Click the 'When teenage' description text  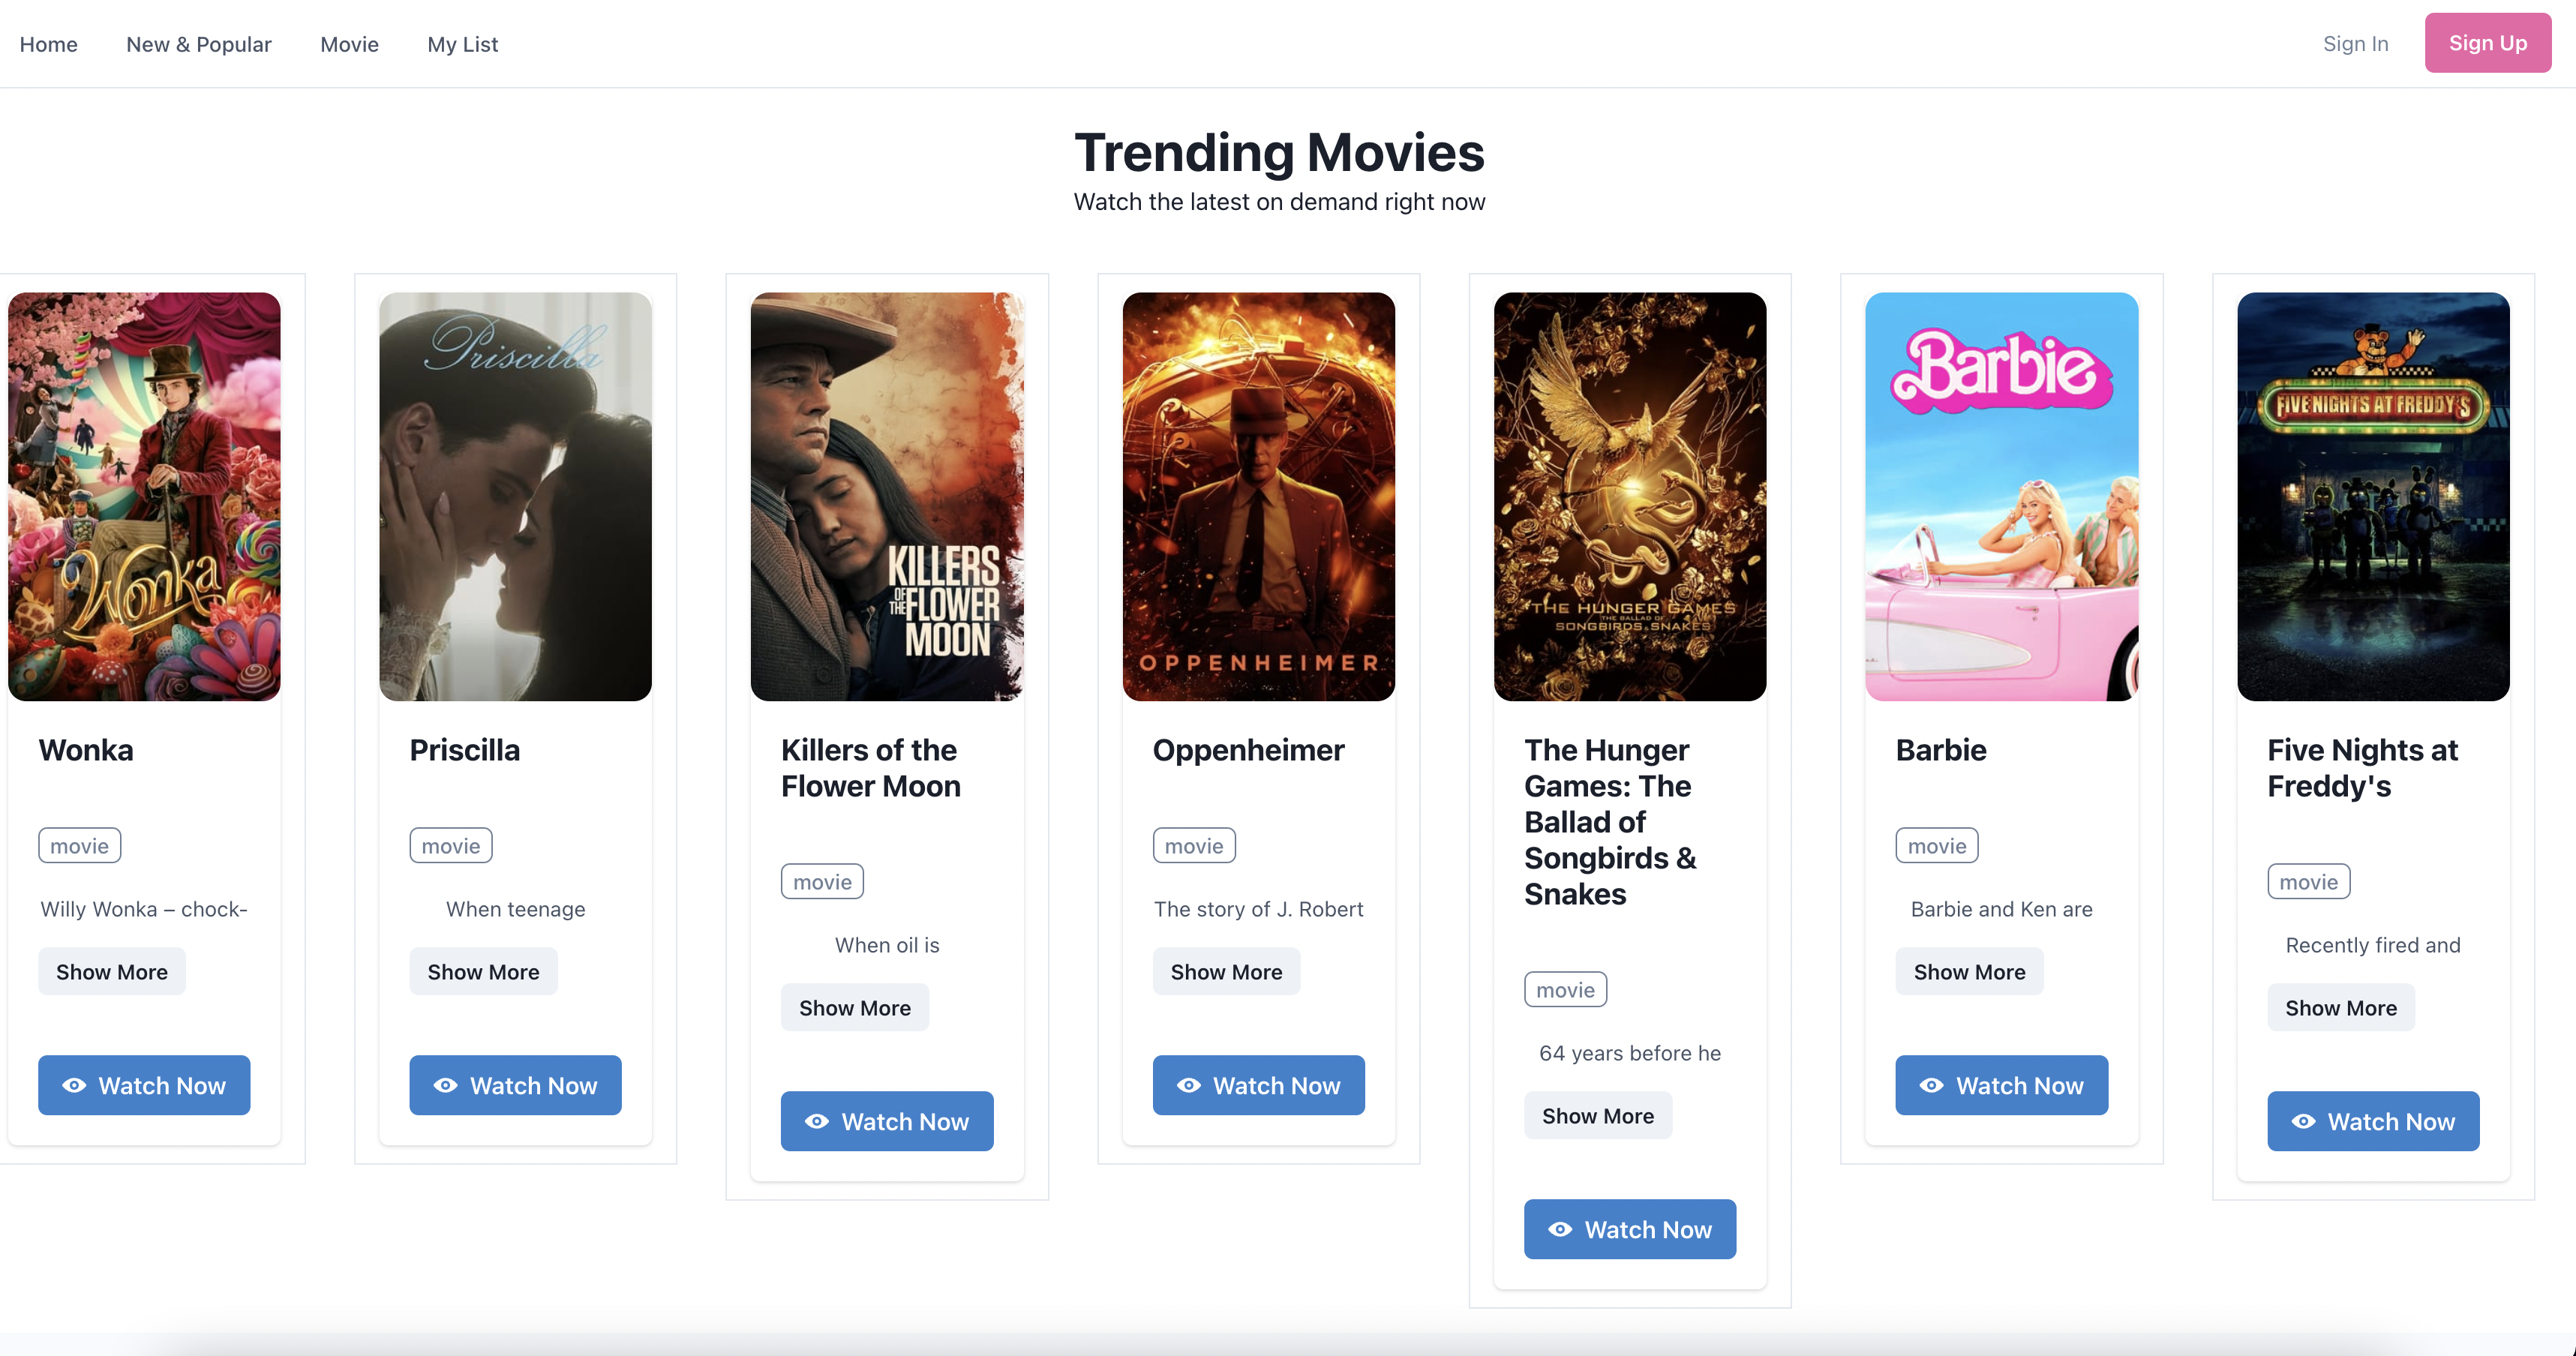coord(515,908)
